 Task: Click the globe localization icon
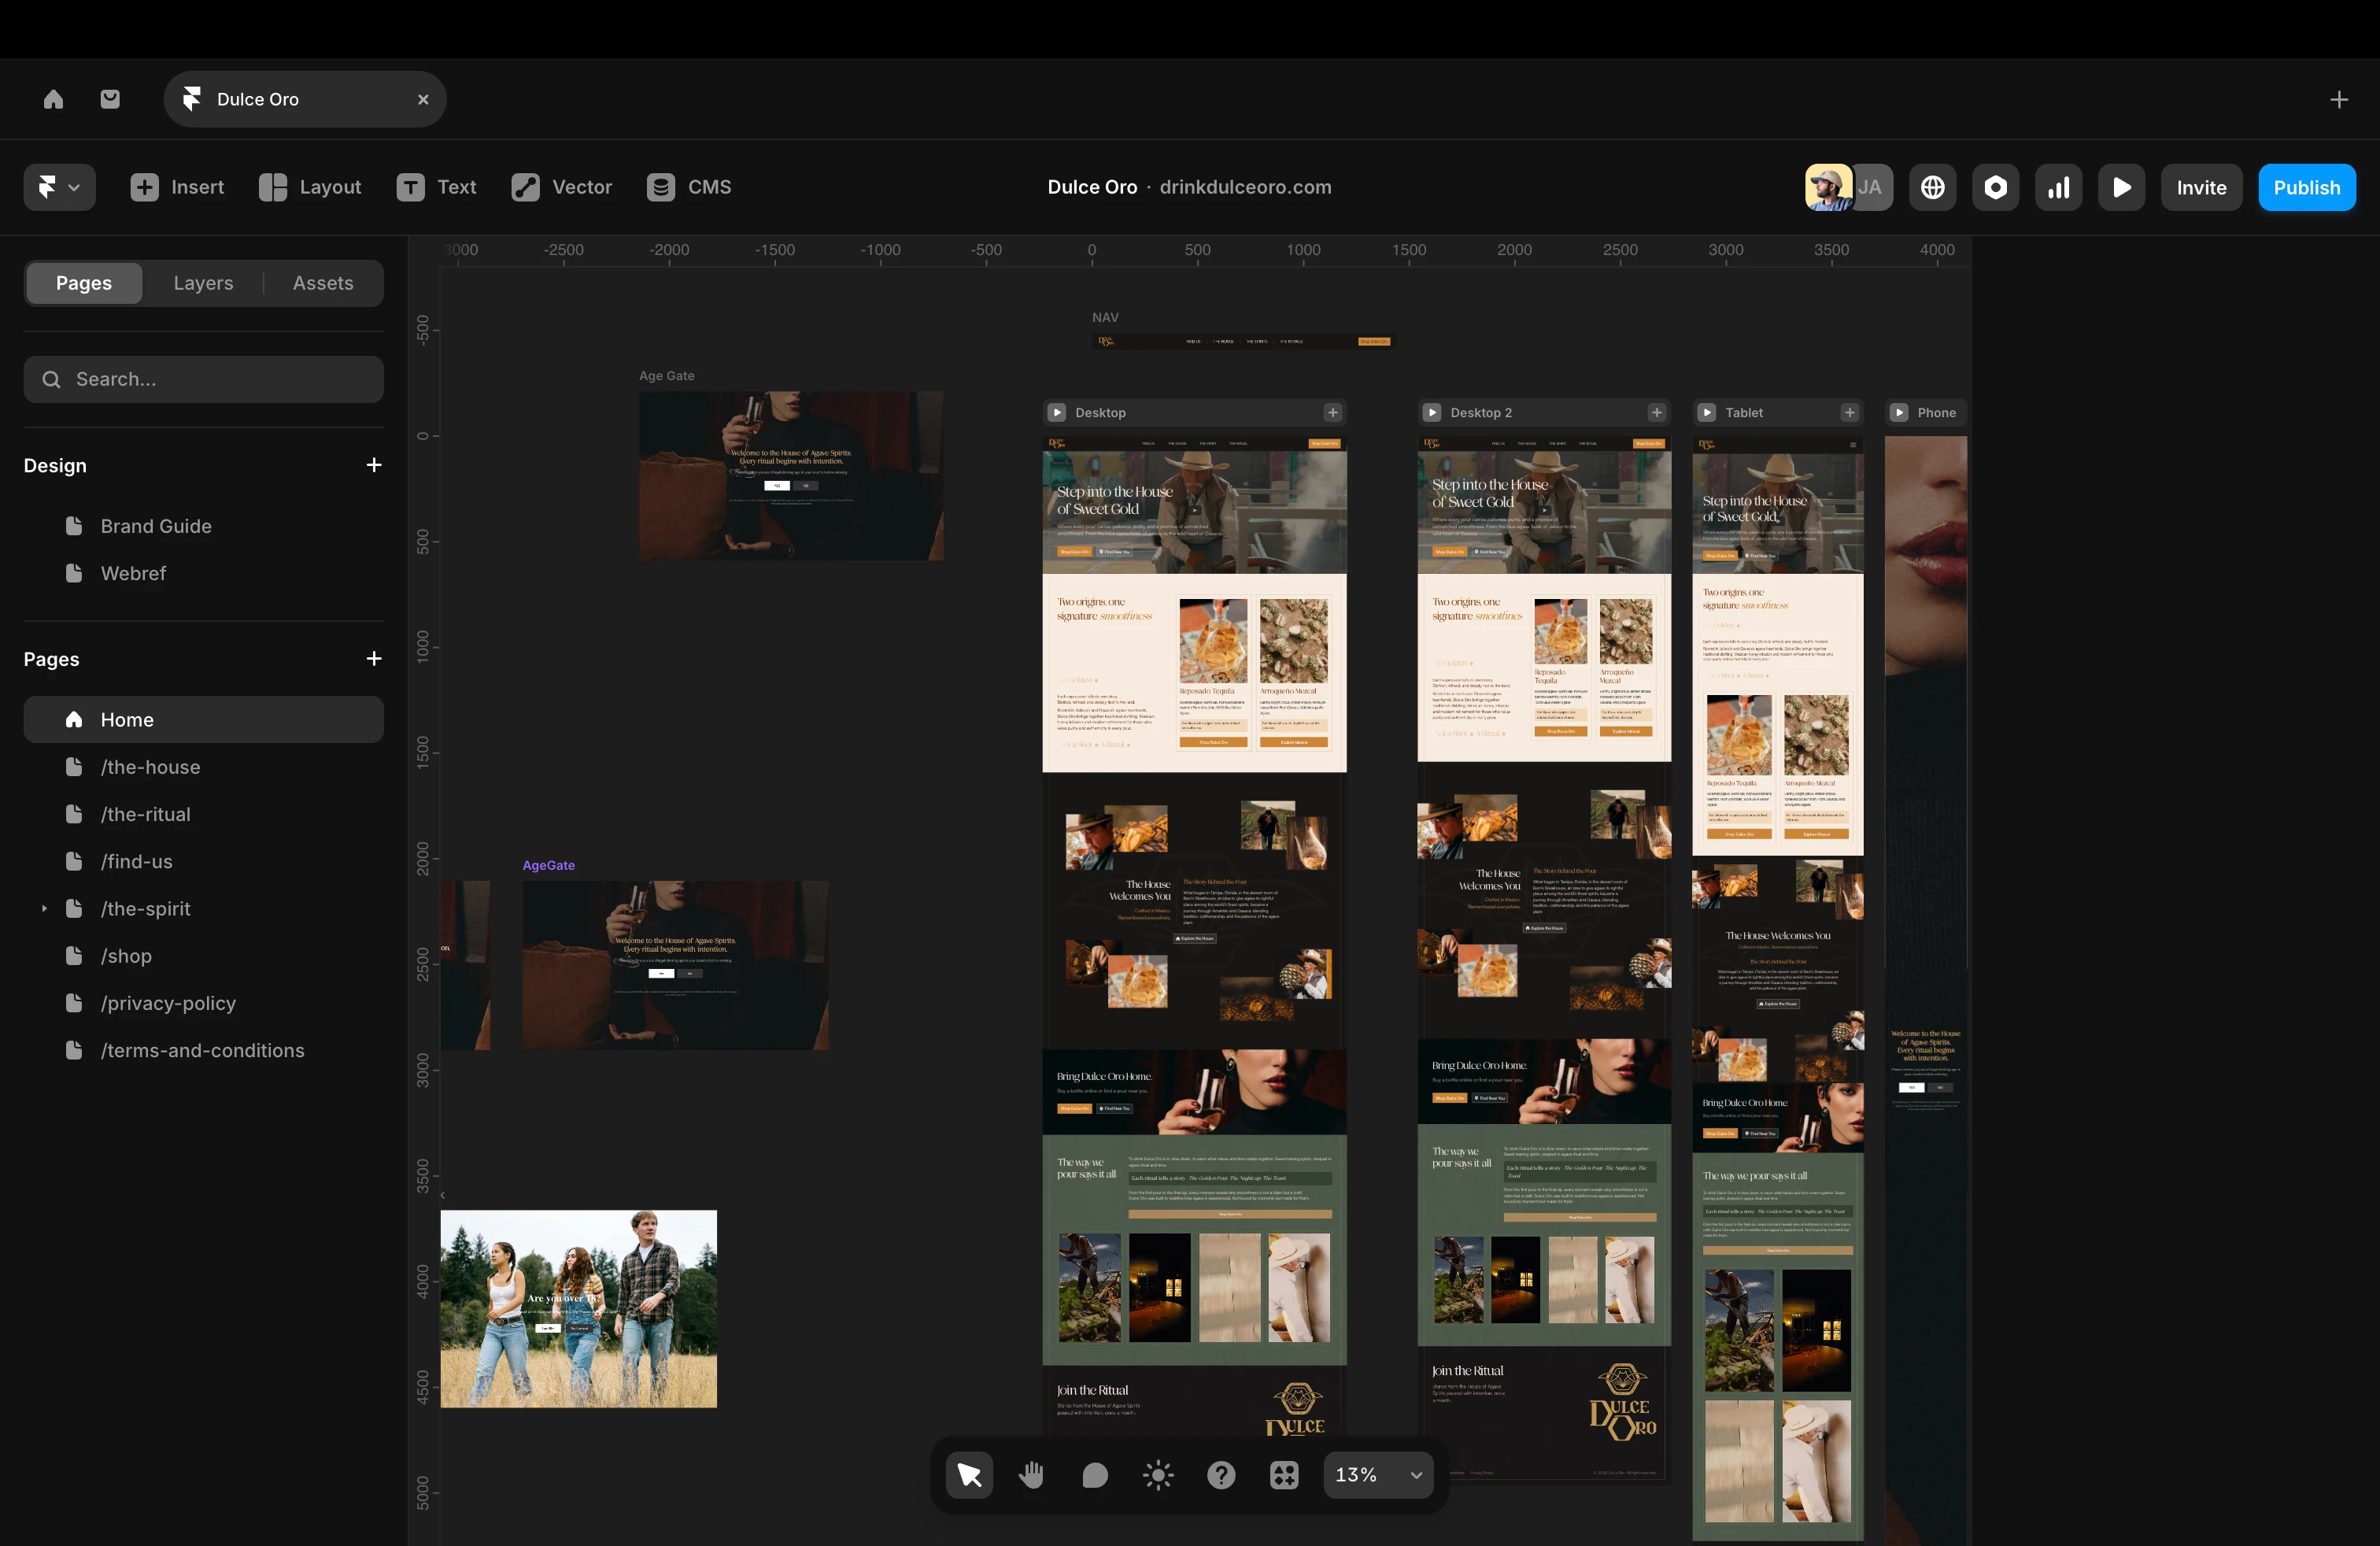pyautogui.click(x=1932, y=188)
